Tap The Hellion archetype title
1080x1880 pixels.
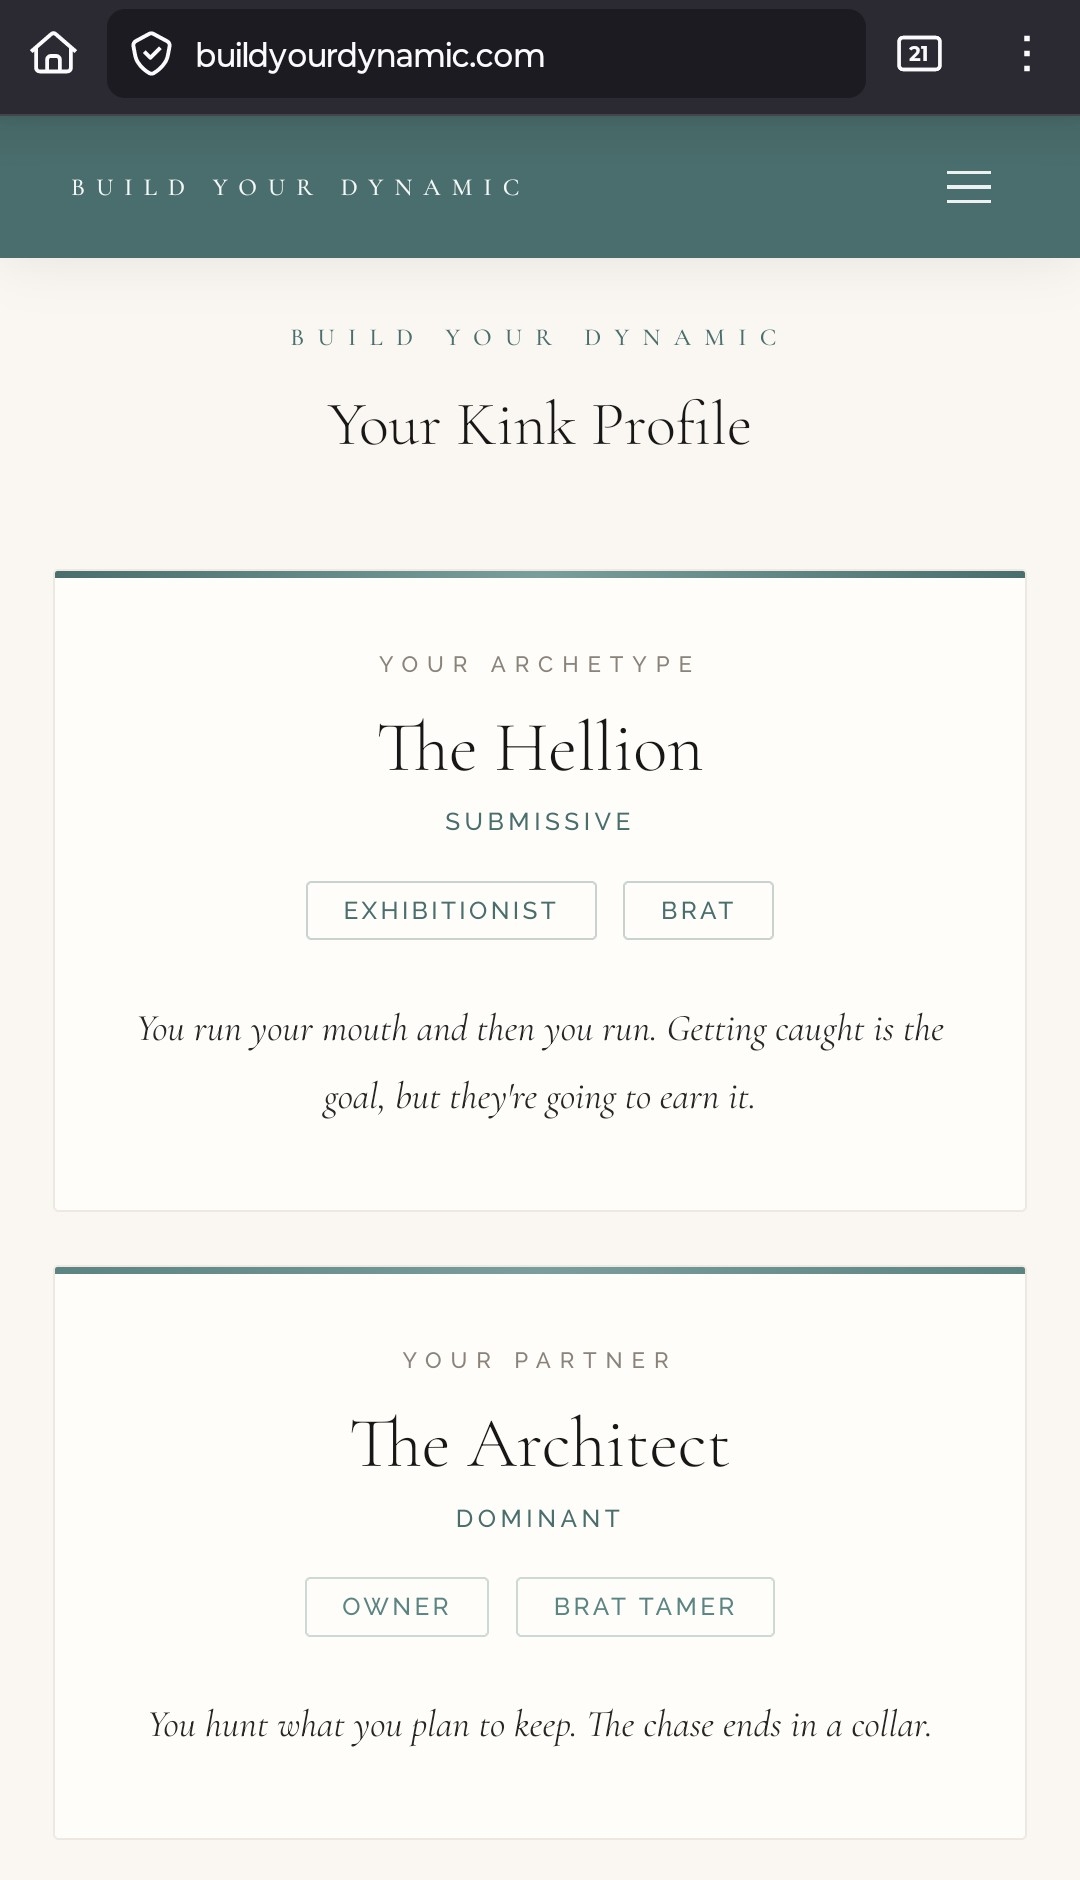tap(540, 748)
